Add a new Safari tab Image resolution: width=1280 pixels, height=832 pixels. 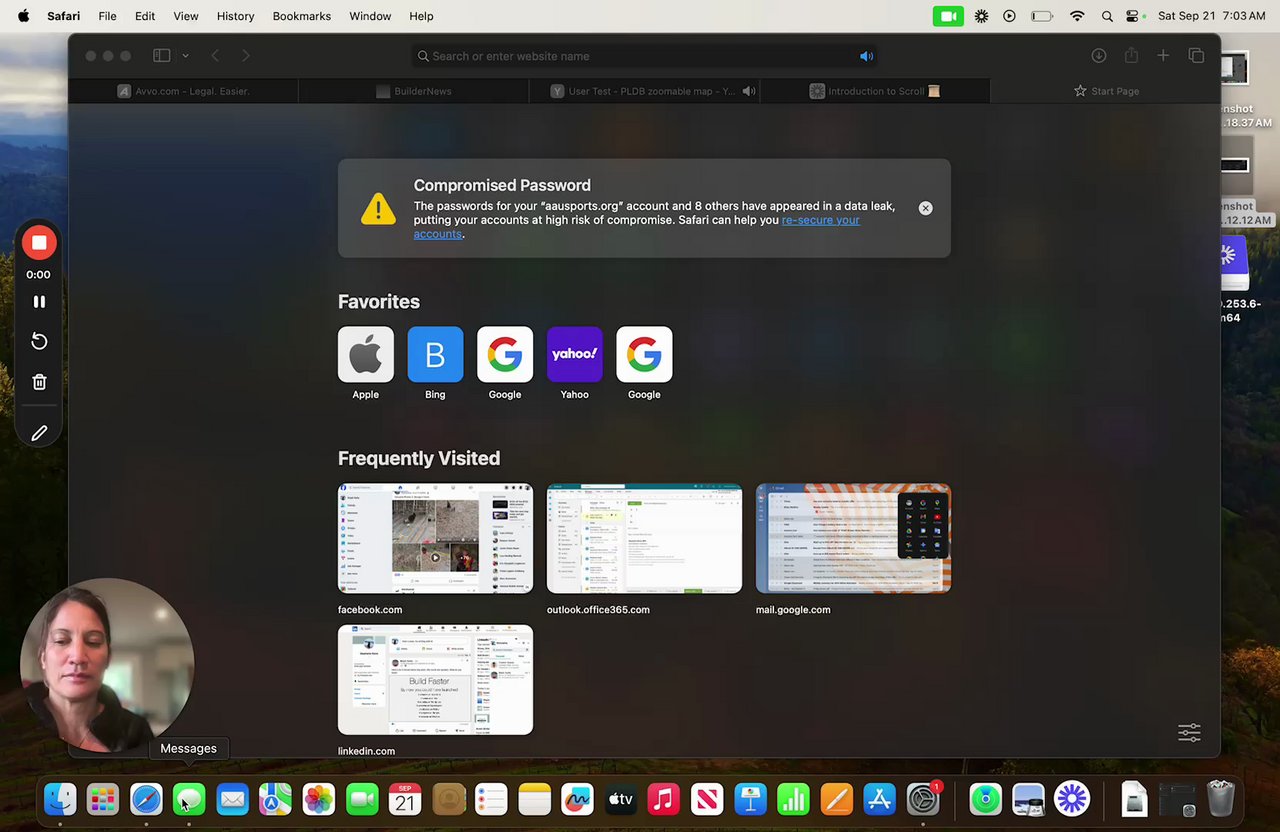[x=1163, y=56]
